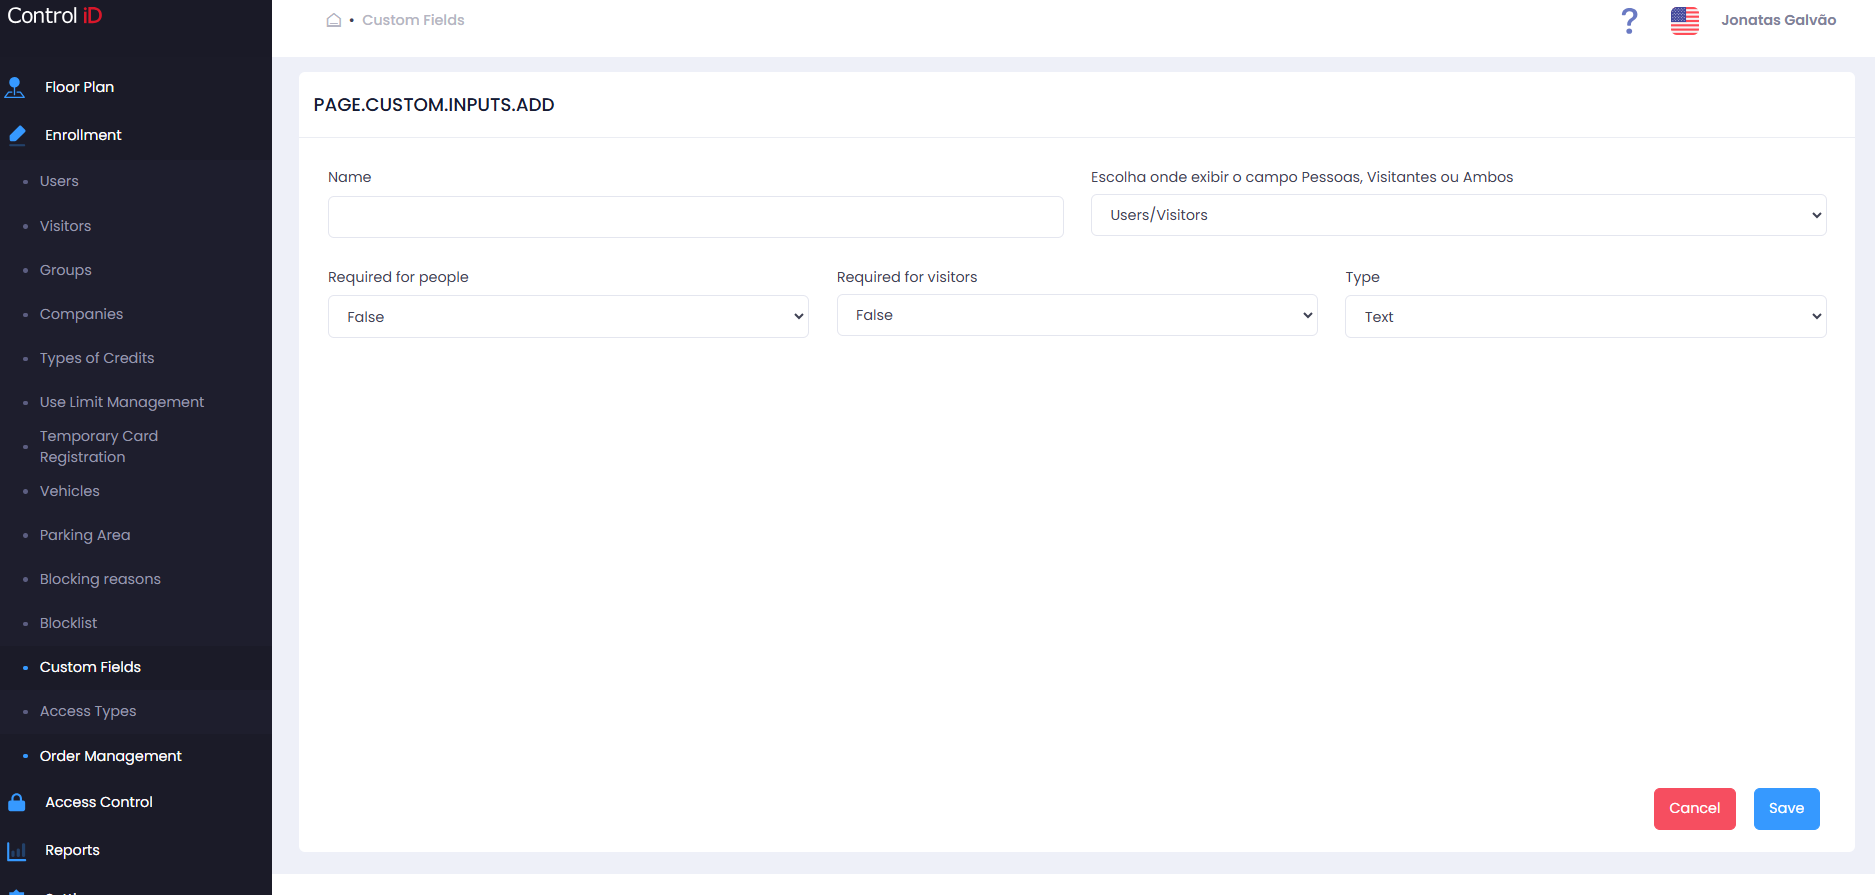
Task: Collapse the Enrollment sidebar section
Action: click(83, 135)
